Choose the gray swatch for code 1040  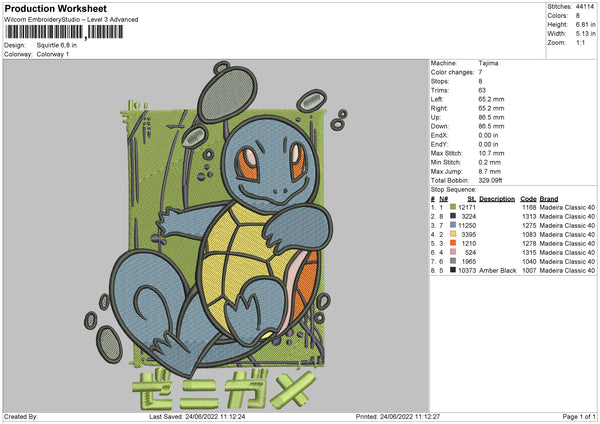(453, 261)
